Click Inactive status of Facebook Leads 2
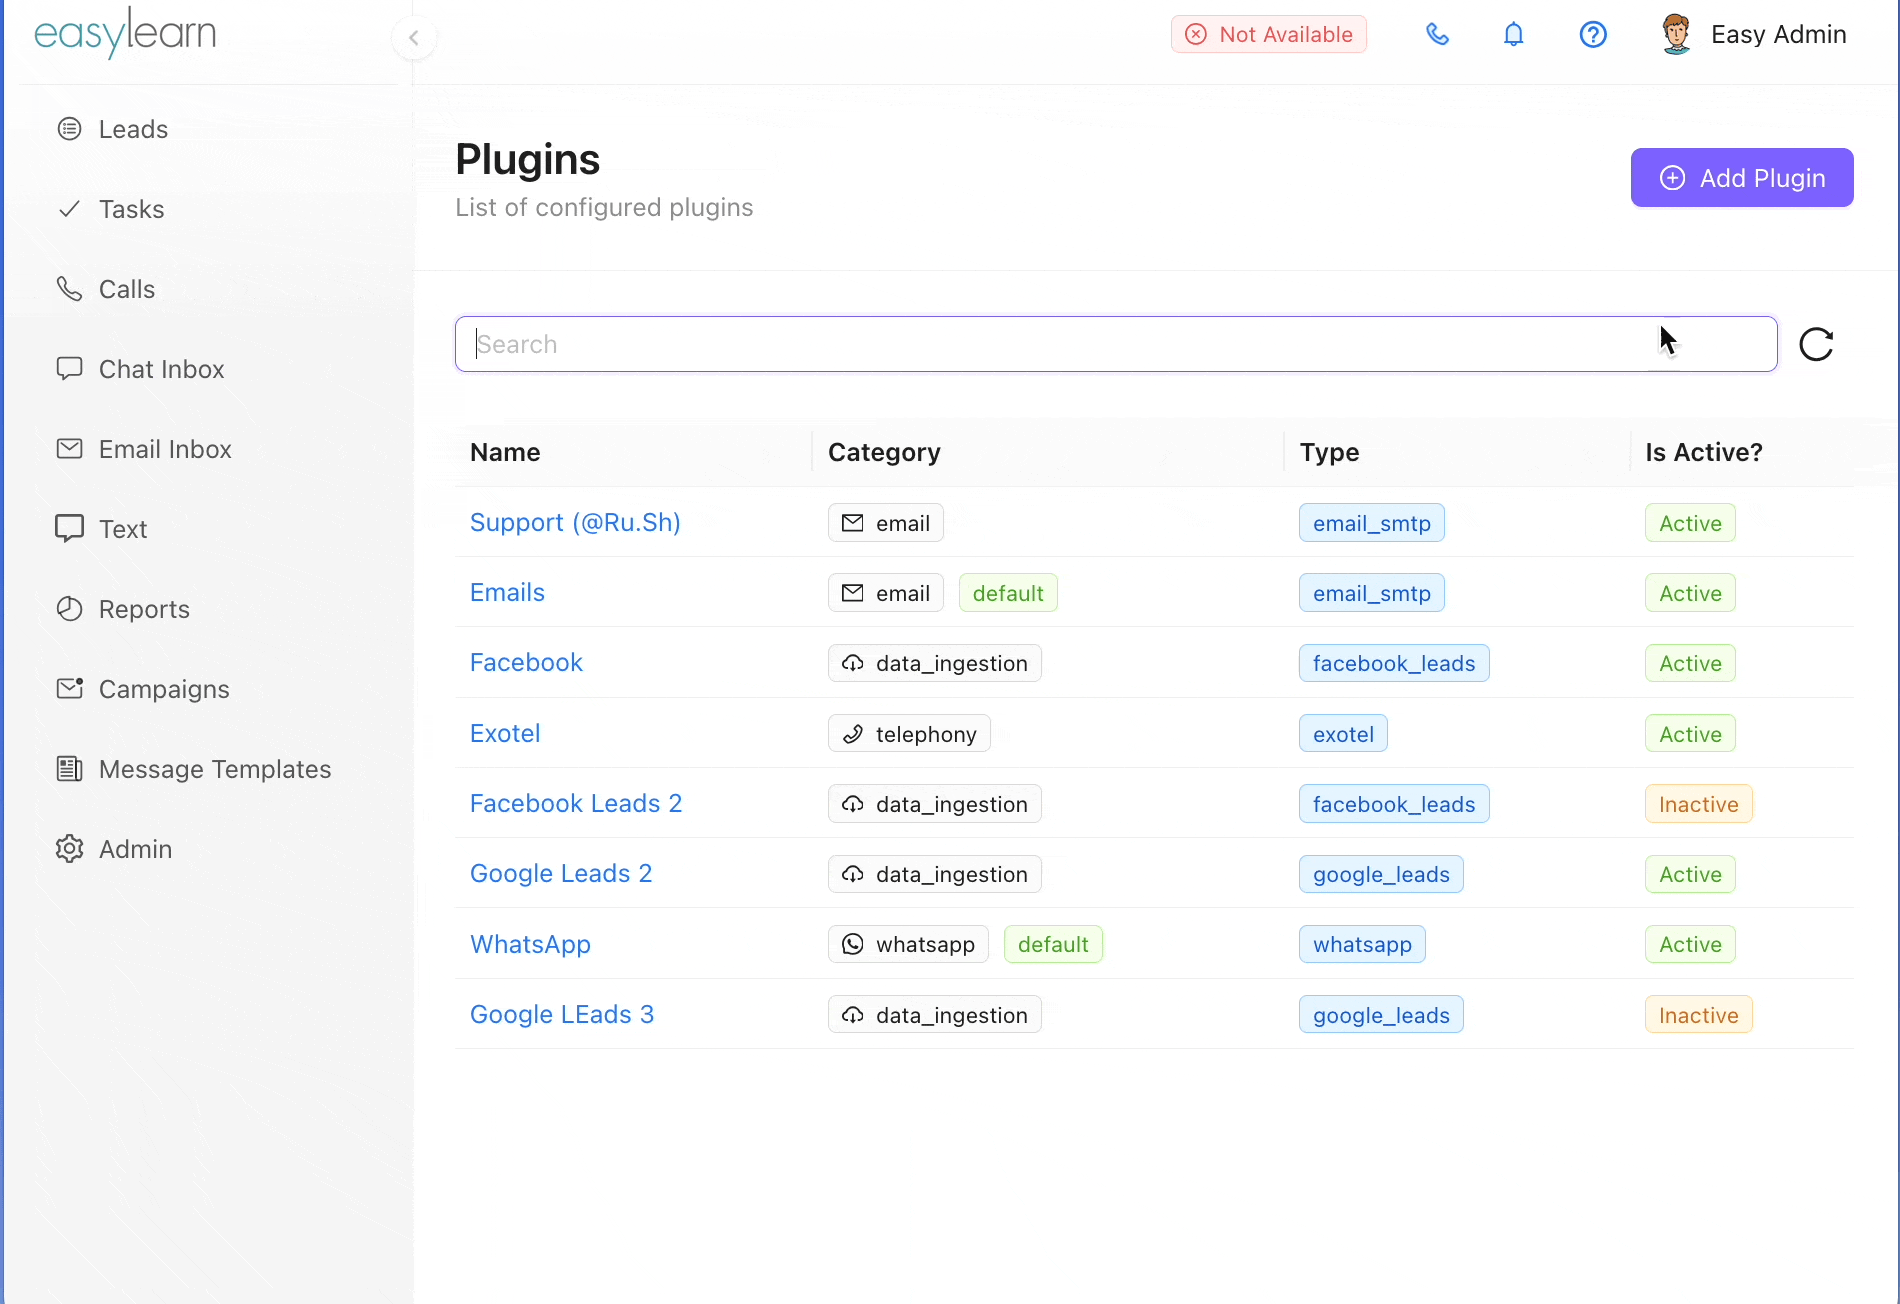 1698,805
